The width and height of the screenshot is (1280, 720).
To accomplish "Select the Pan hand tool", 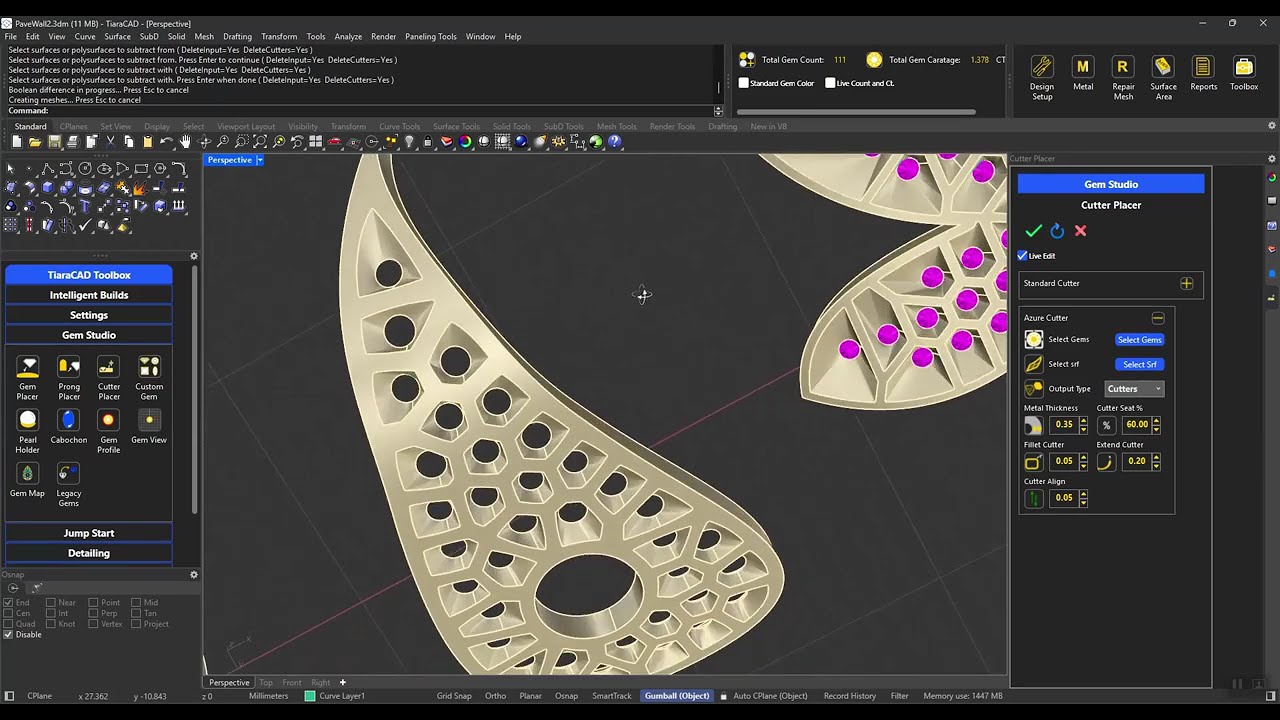I will [x=185, y=142].
